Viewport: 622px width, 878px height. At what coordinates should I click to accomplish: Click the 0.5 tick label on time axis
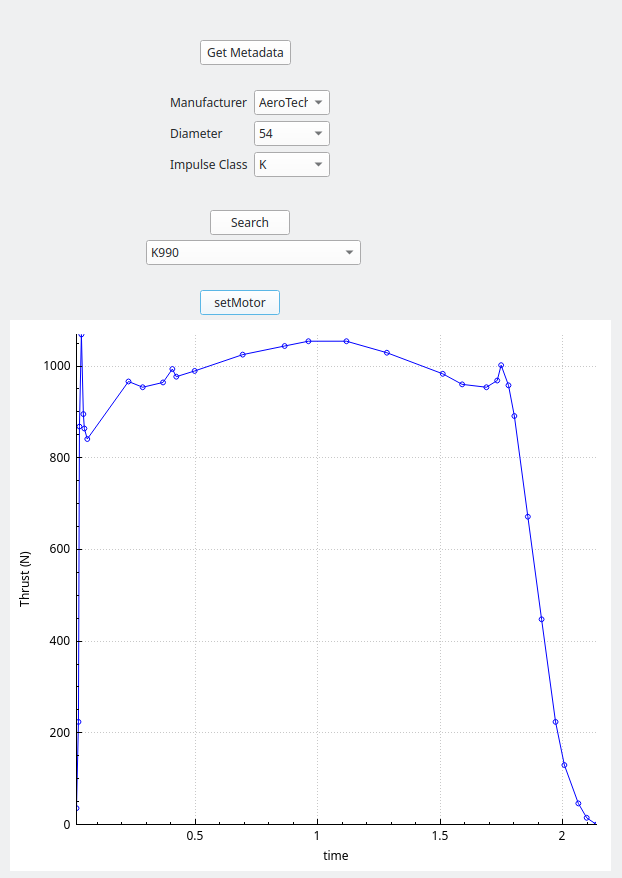[x=195, y=836]
